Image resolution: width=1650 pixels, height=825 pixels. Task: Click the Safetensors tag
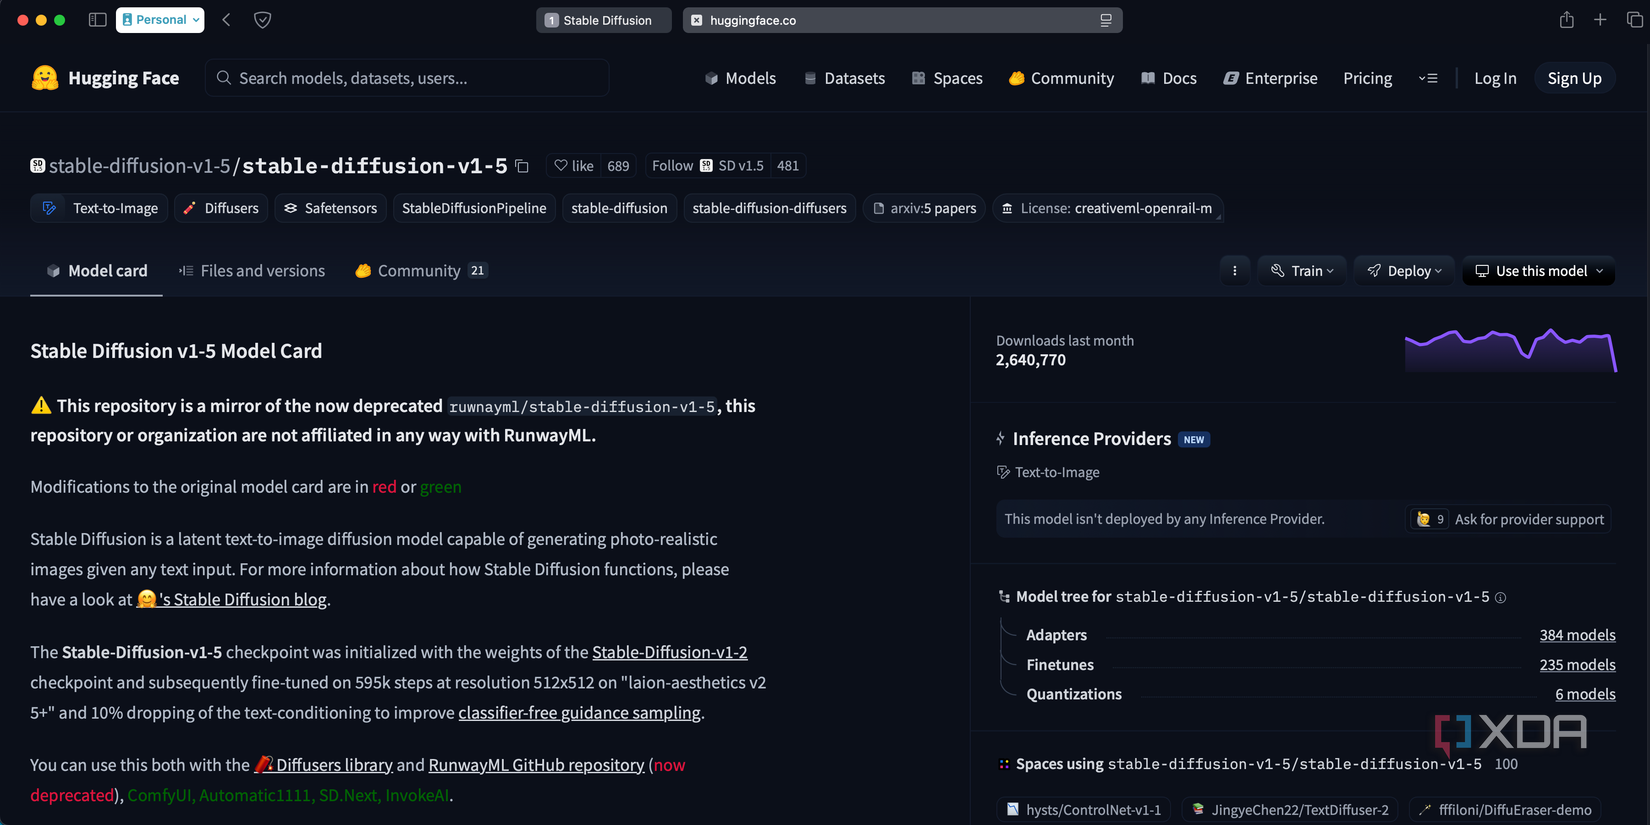(x=330, y=208)
